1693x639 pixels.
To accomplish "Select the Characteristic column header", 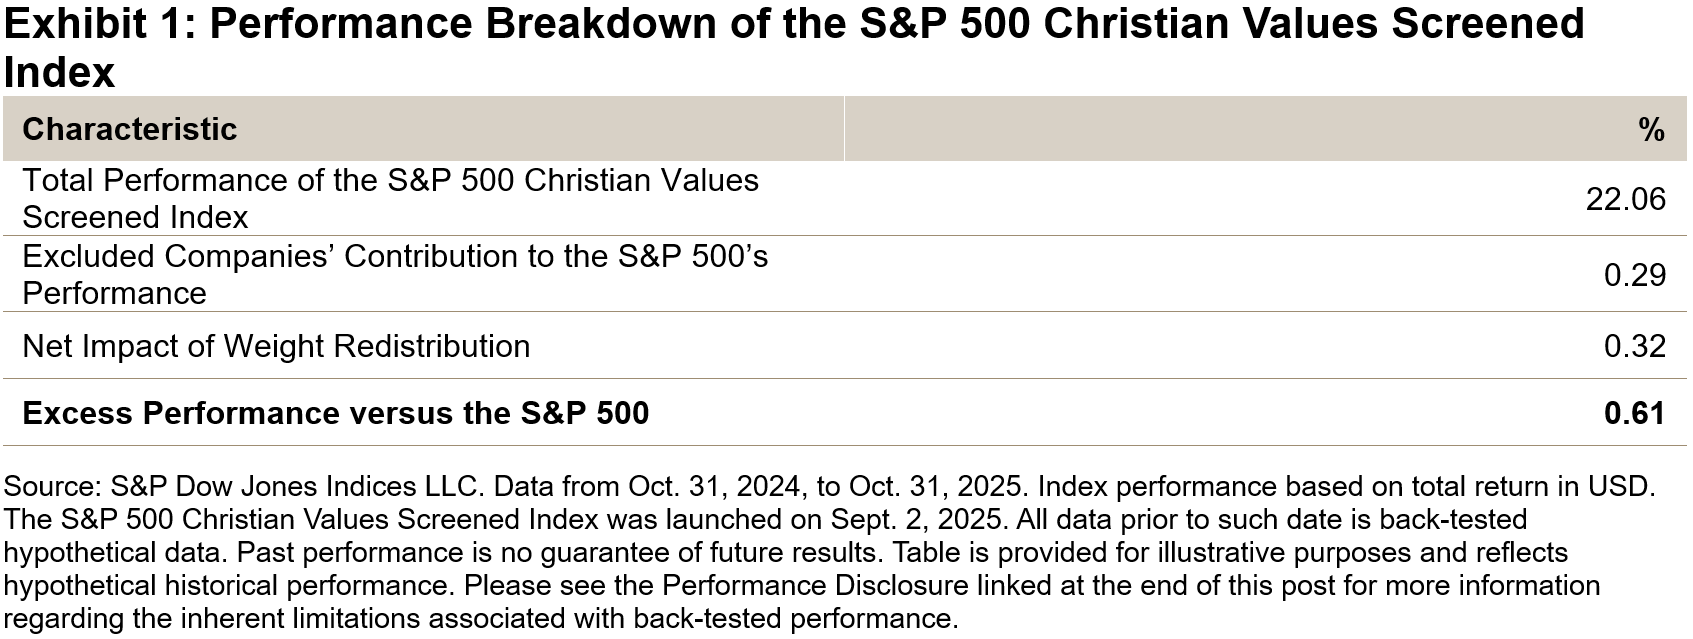I will 130,129.
